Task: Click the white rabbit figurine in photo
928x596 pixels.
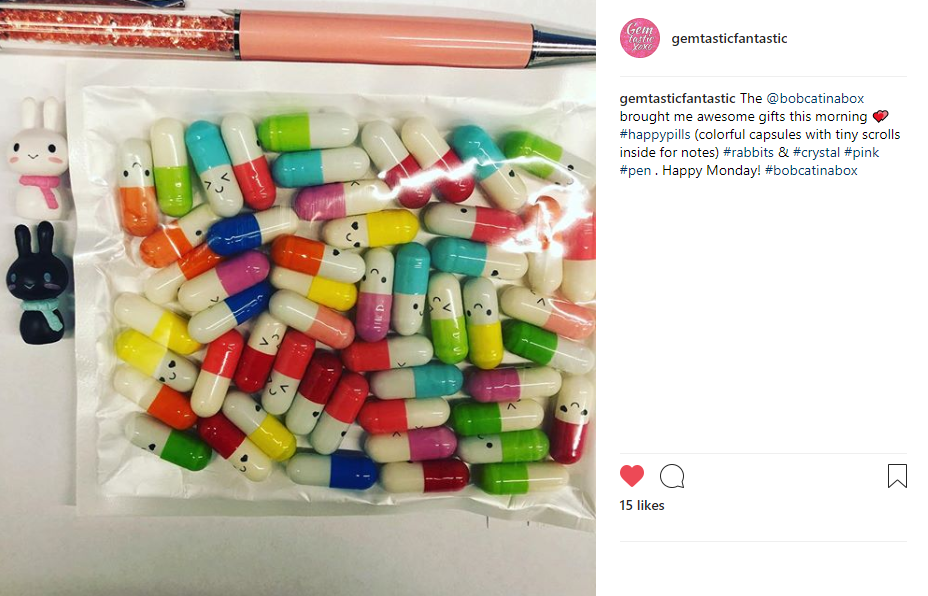Action: [x=38, y=159]
